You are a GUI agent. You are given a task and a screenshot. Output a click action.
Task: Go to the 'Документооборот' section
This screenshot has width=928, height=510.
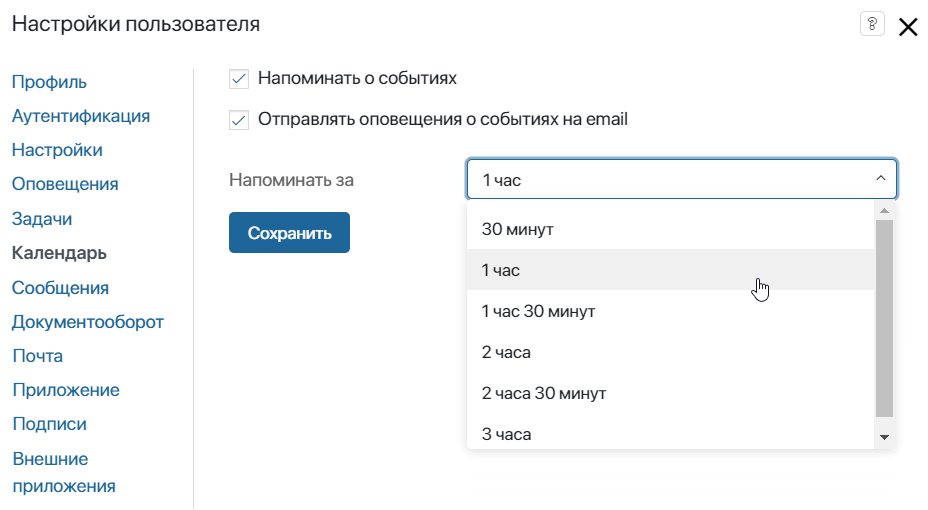tap(88, 322)
